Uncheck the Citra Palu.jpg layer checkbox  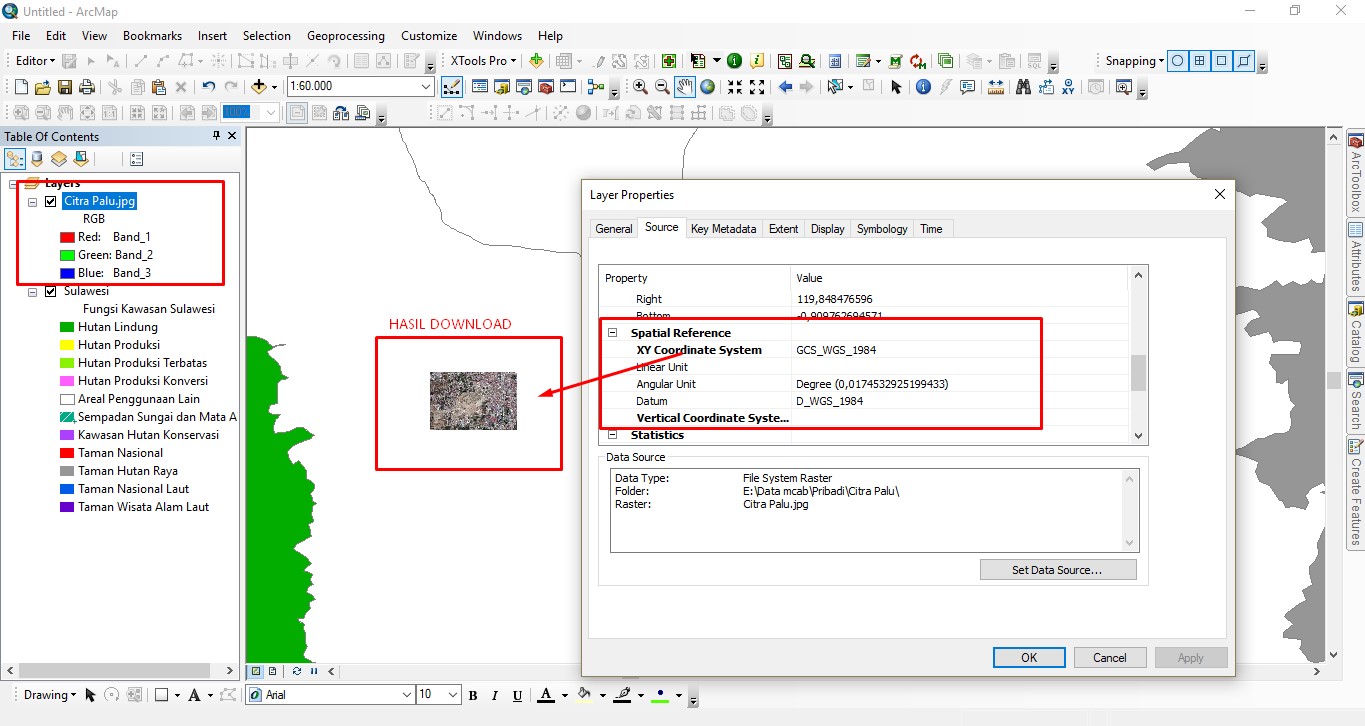(51, 201)
